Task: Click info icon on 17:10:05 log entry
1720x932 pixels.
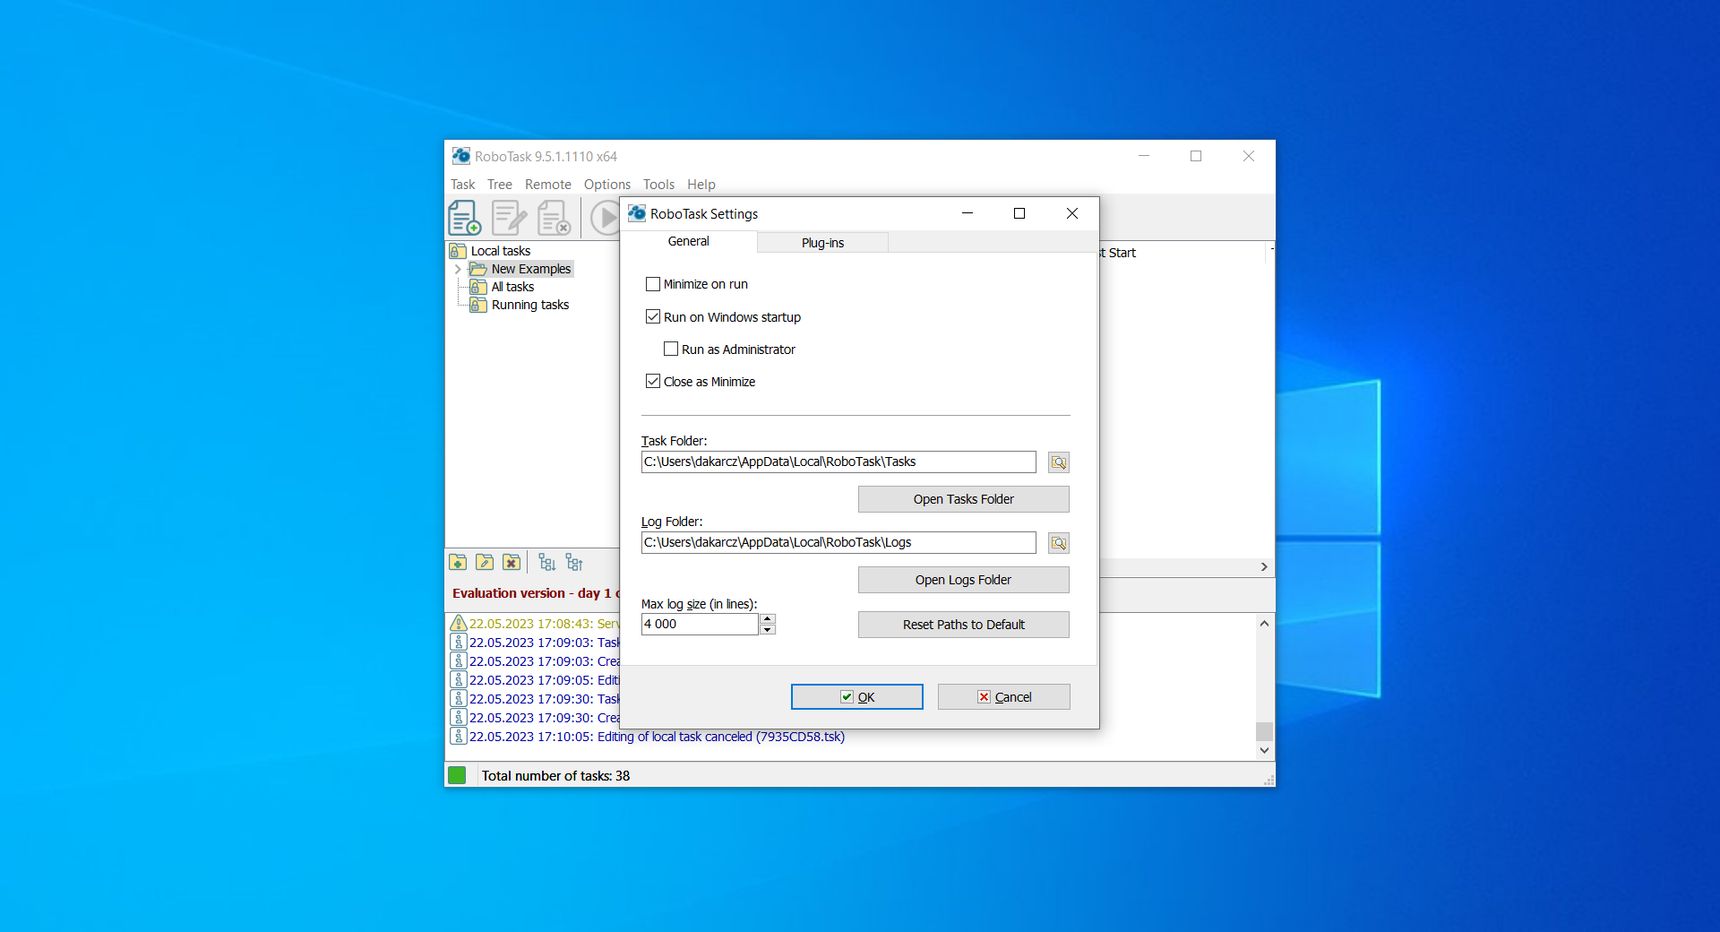Action: point(458,736)
